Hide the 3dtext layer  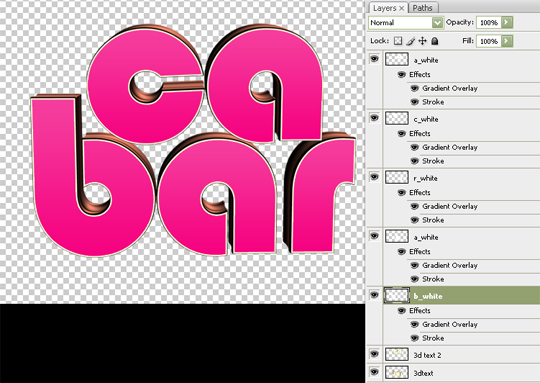374,372
